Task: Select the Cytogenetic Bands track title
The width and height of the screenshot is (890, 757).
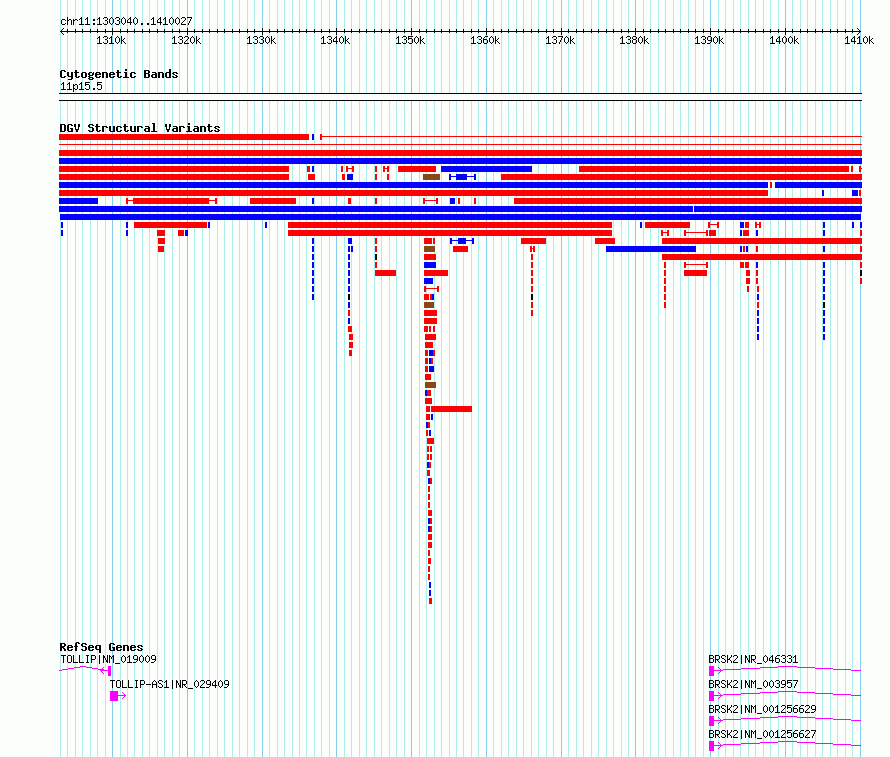Action: point(119,74)
